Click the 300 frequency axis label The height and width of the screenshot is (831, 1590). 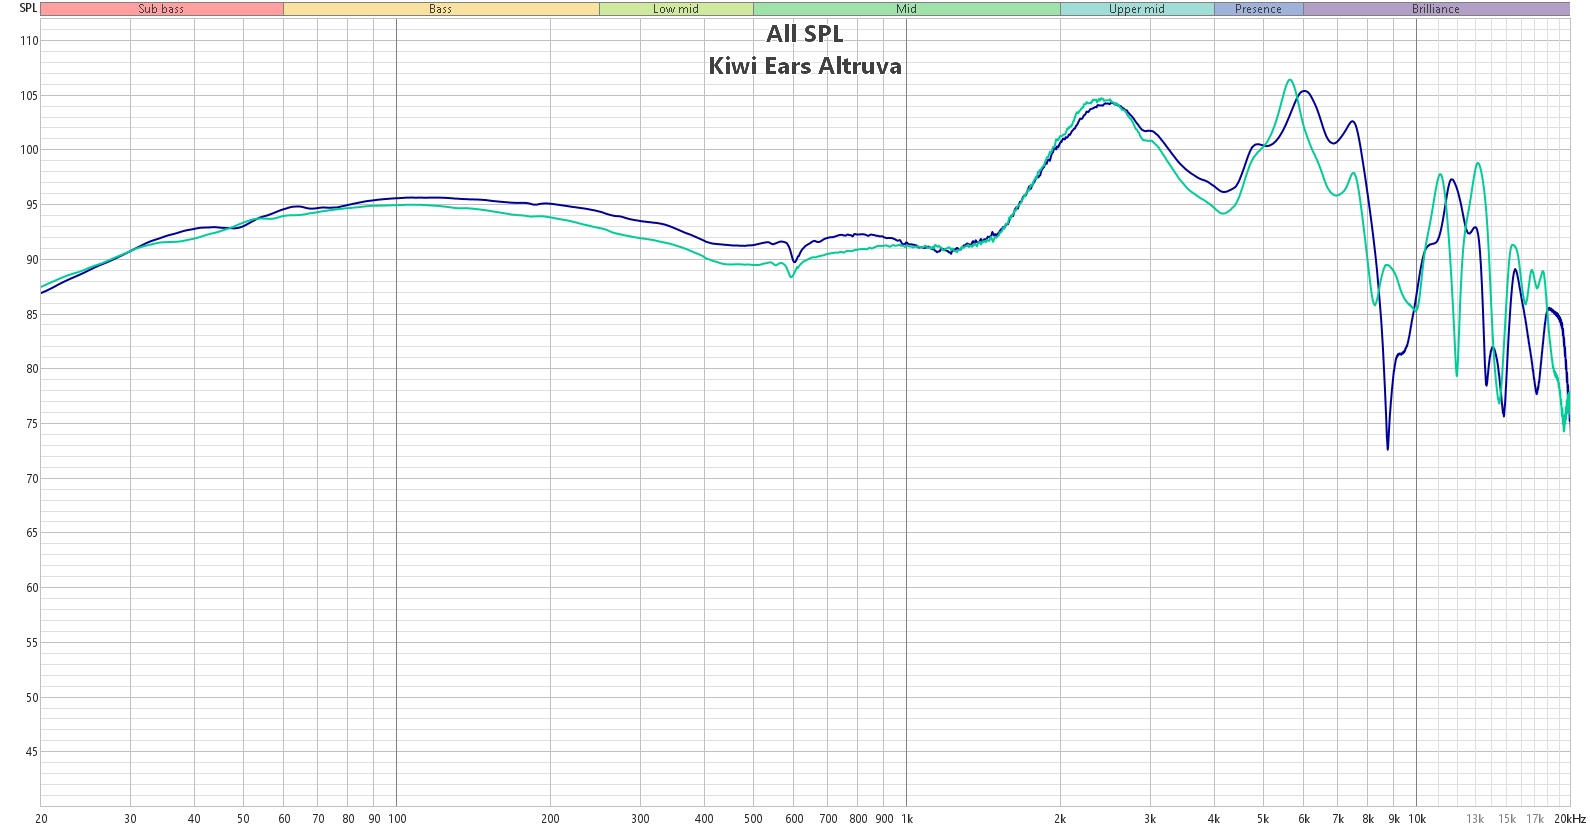coord(640,819)
